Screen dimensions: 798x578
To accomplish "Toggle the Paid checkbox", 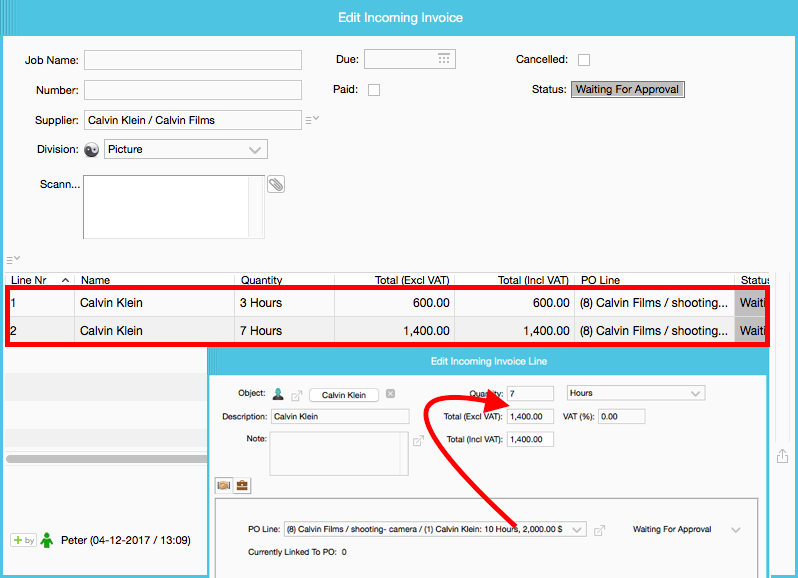I will [x=374, y=90].
